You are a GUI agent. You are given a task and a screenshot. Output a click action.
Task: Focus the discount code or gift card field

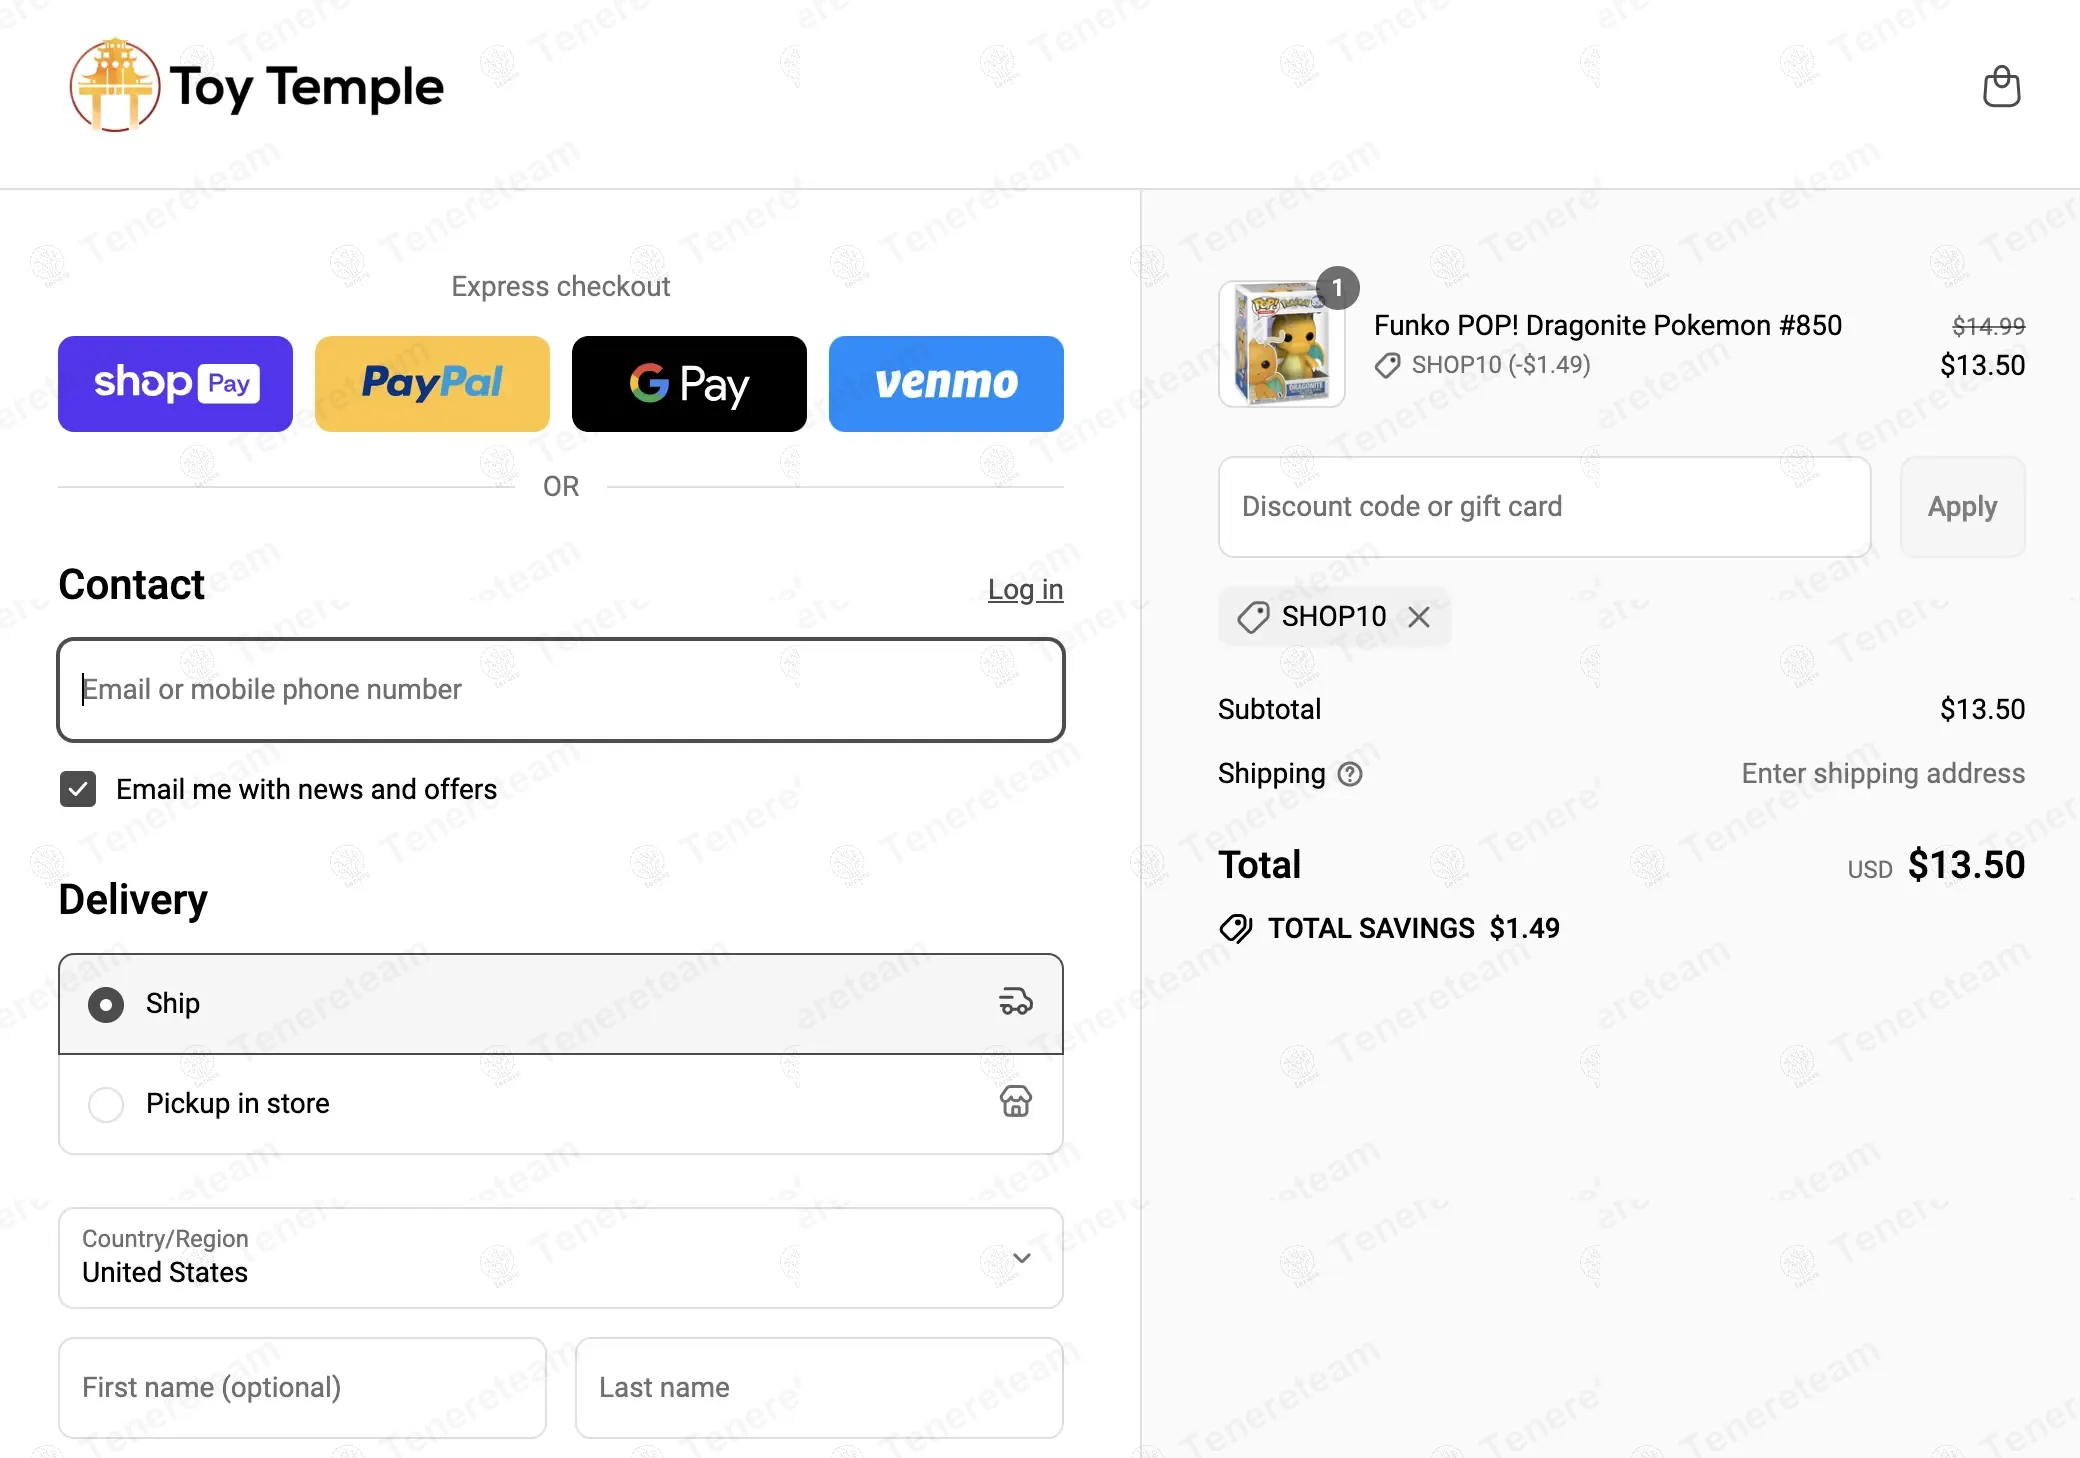tap(1544, 507)
